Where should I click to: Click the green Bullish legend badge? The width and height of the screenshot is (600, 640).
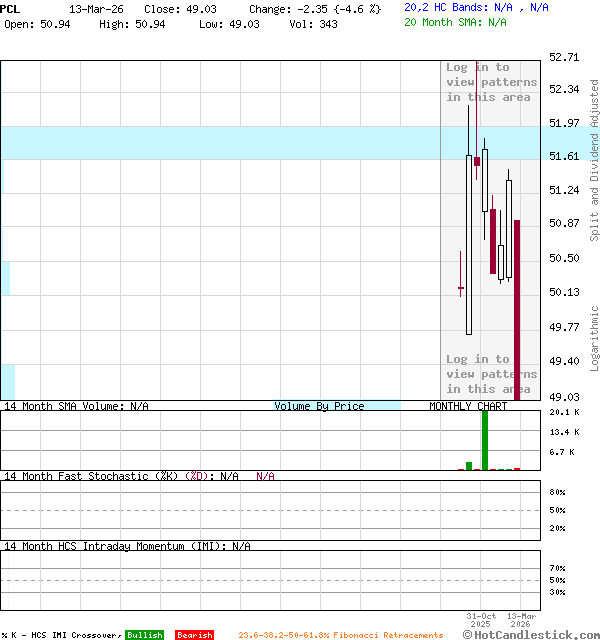(x=144, y=635)
